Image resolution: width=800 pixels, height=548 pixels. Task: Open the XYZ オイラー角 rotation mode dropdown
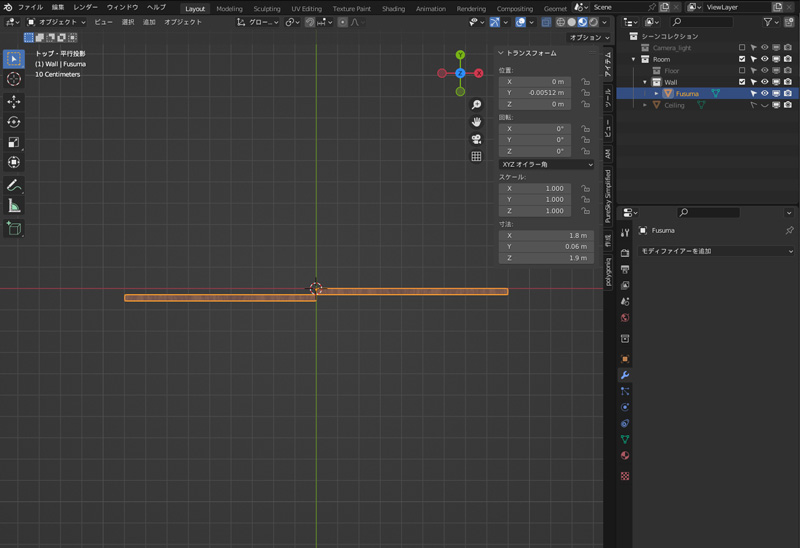pyautogui.click(x=546, y=164)
